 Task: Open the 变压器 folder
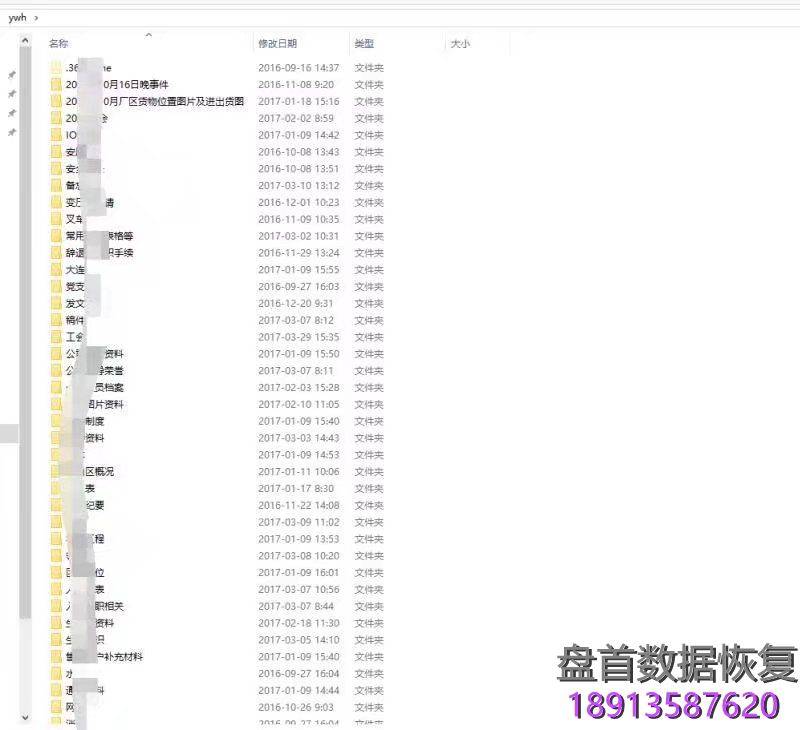tap(85, 202)
